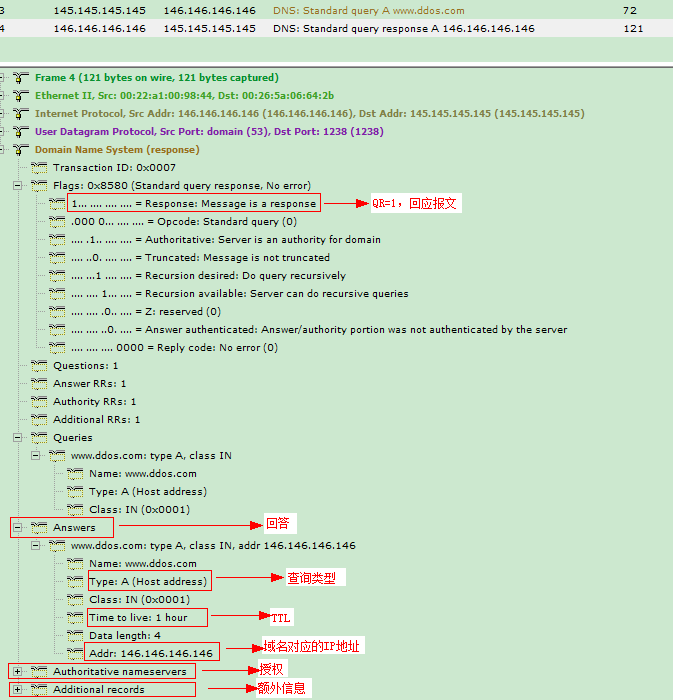Viewport: 673px width, 700px height.
Task: Click icon beside User Datagram Protocol
Action: point(21,132)
